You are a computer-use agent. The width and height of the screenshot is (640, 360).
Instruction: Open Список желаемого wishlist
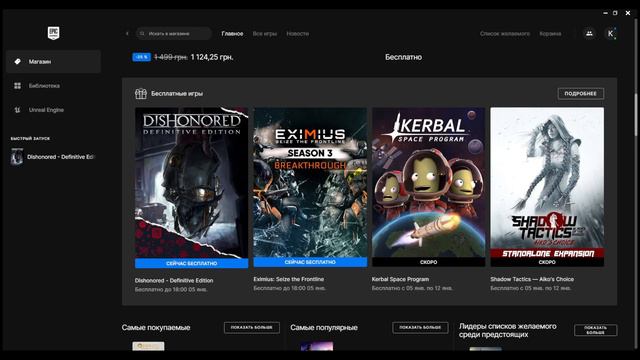point(505,33)
